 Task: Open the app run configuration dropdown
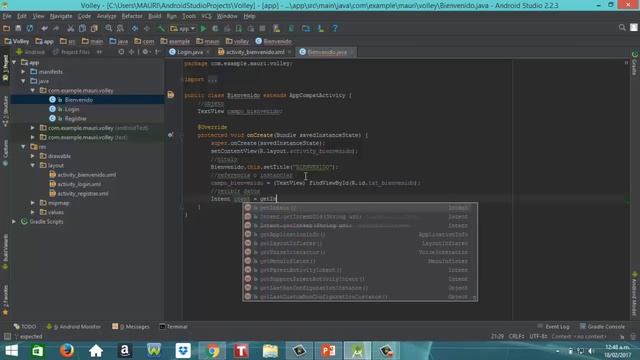(182, 29)
